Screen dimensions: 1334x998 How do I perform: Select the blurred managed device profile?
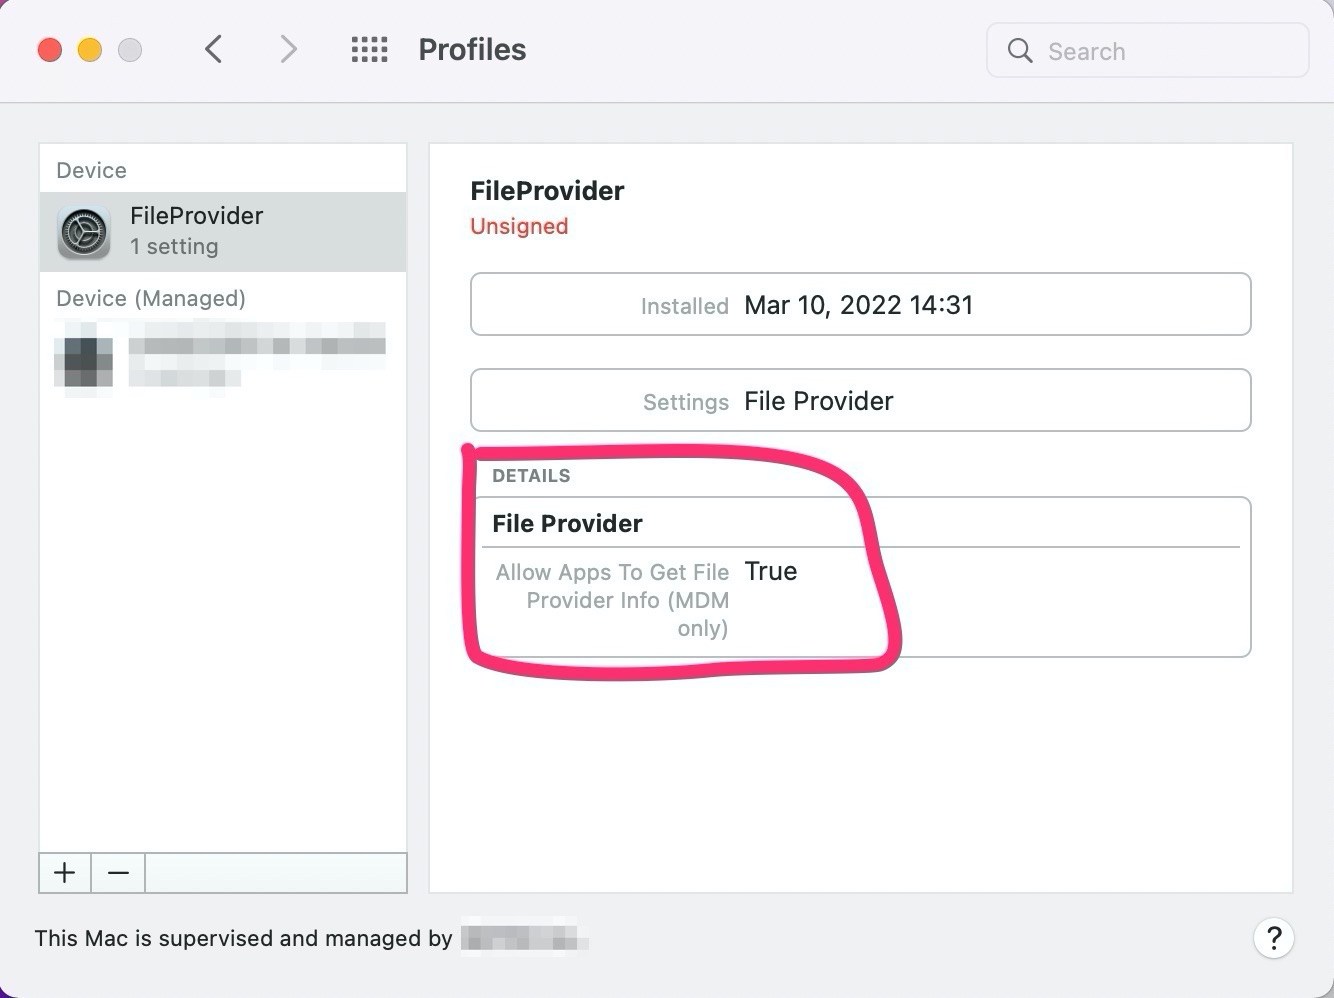[x=255, y=356]
